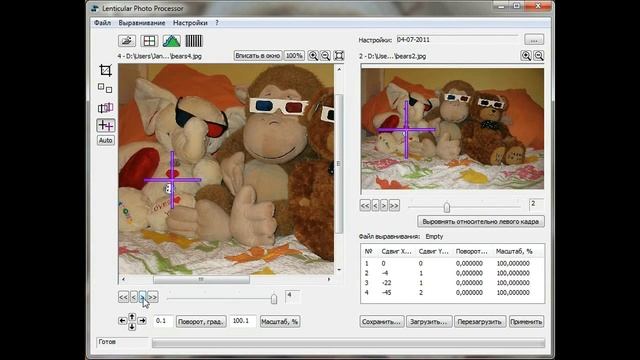Select table row 3 with shift -22
Screen dimensions: 640x360
click(452, 283)
